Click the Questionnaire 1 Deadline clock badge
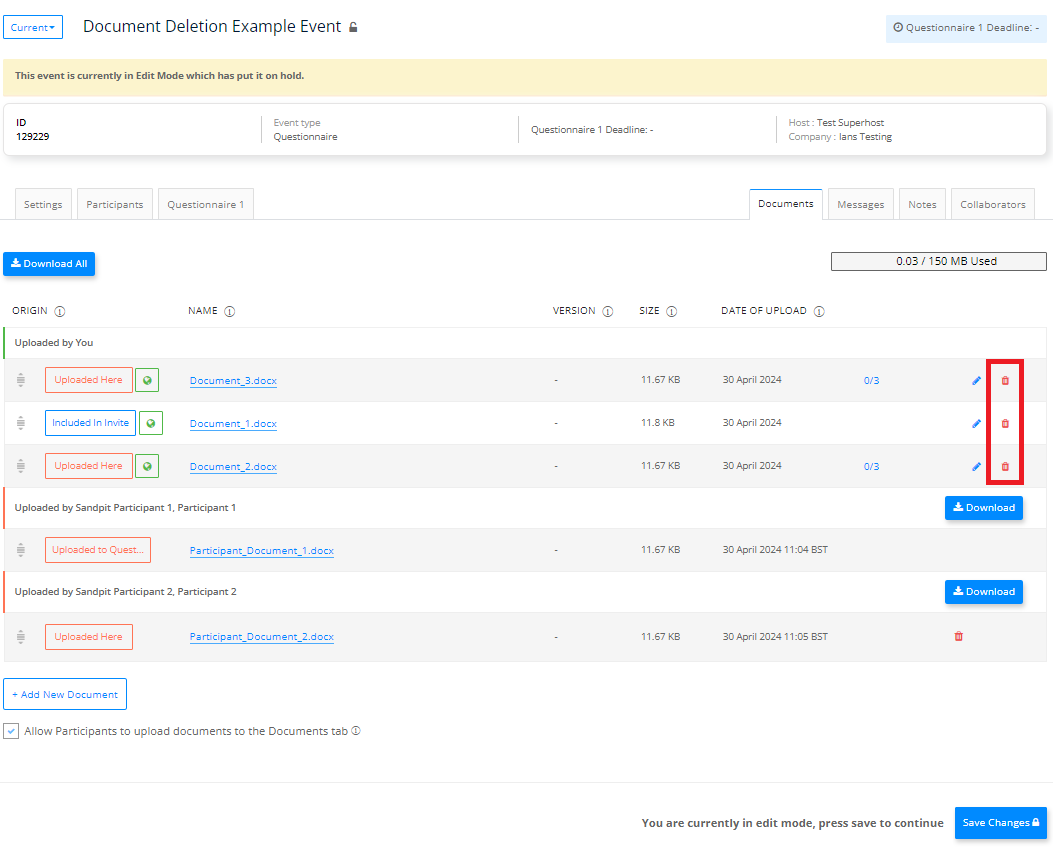The height and width of the screenshot is (847, 1053). point(966,28)
